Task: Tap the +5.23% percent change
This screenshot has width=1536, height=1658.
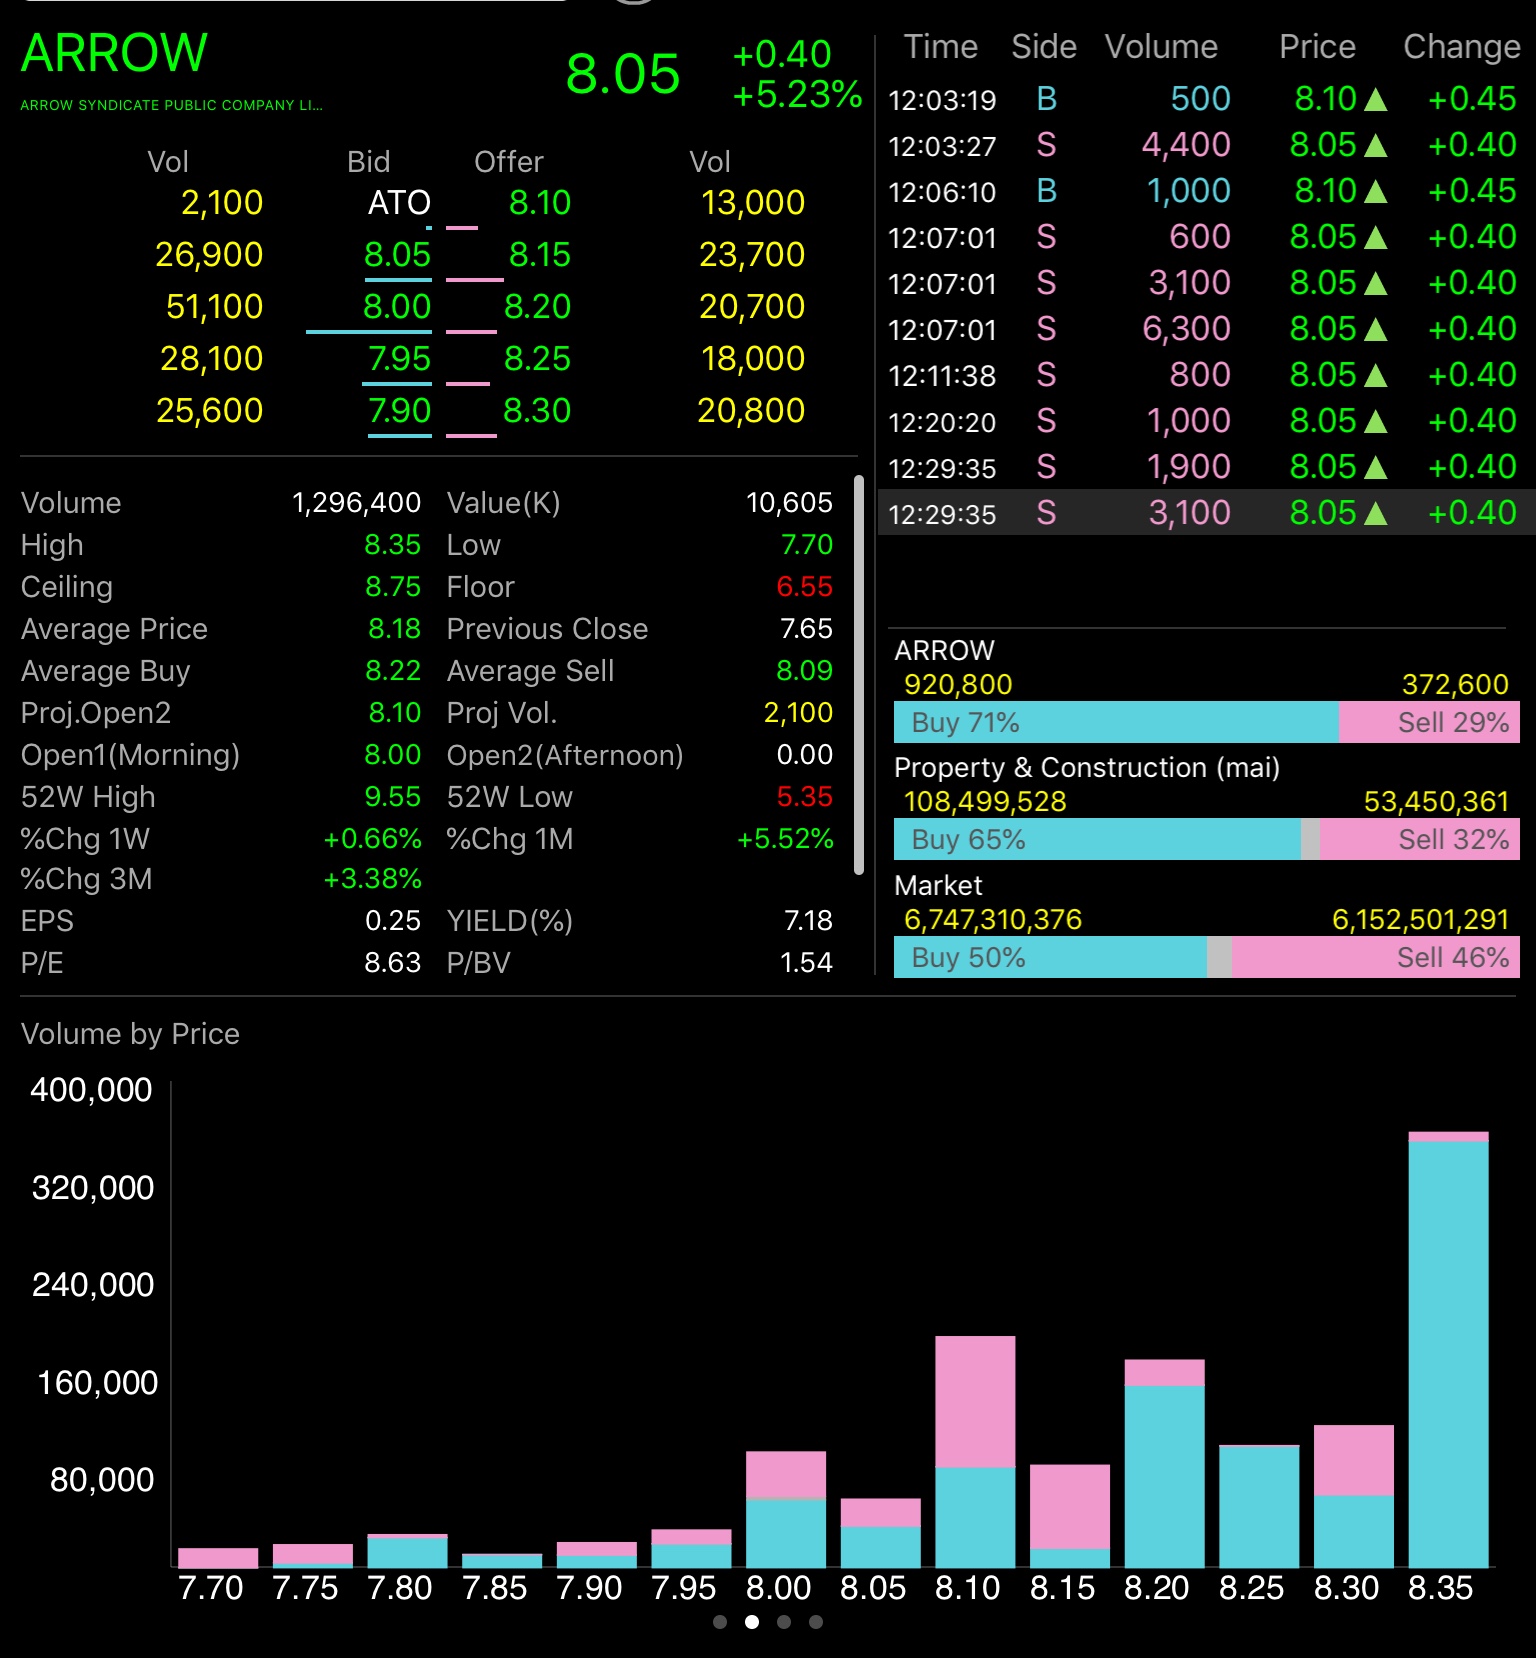Action: (x=797, y=94)
